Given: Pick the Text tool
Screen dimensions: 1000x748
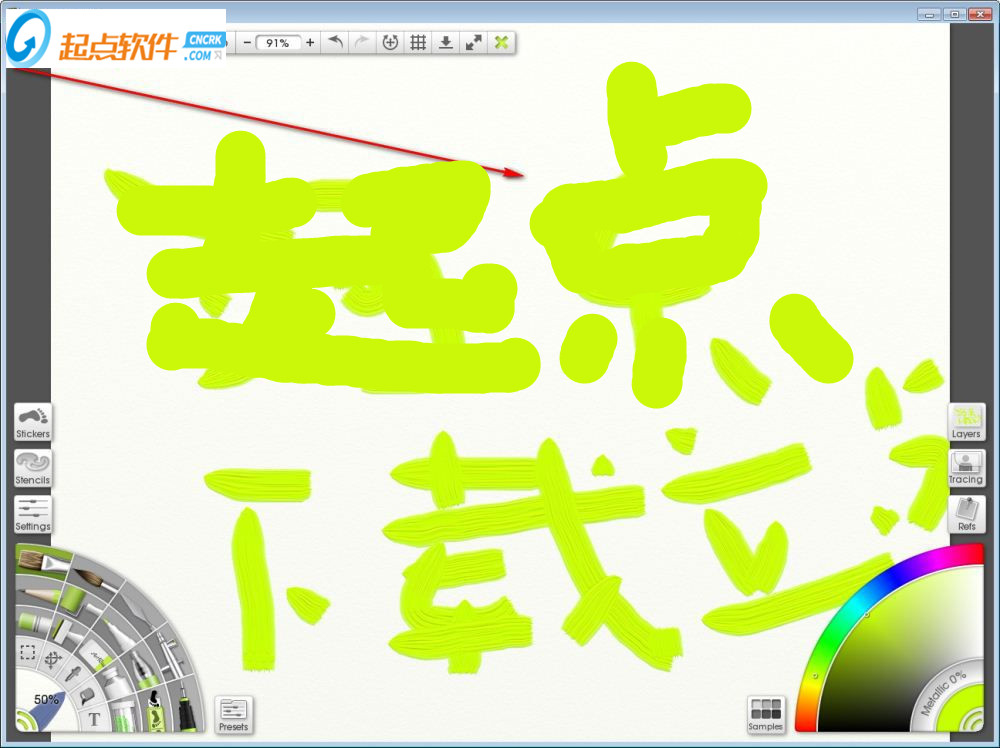Looking at the screenshot, I should click(95, 718).
